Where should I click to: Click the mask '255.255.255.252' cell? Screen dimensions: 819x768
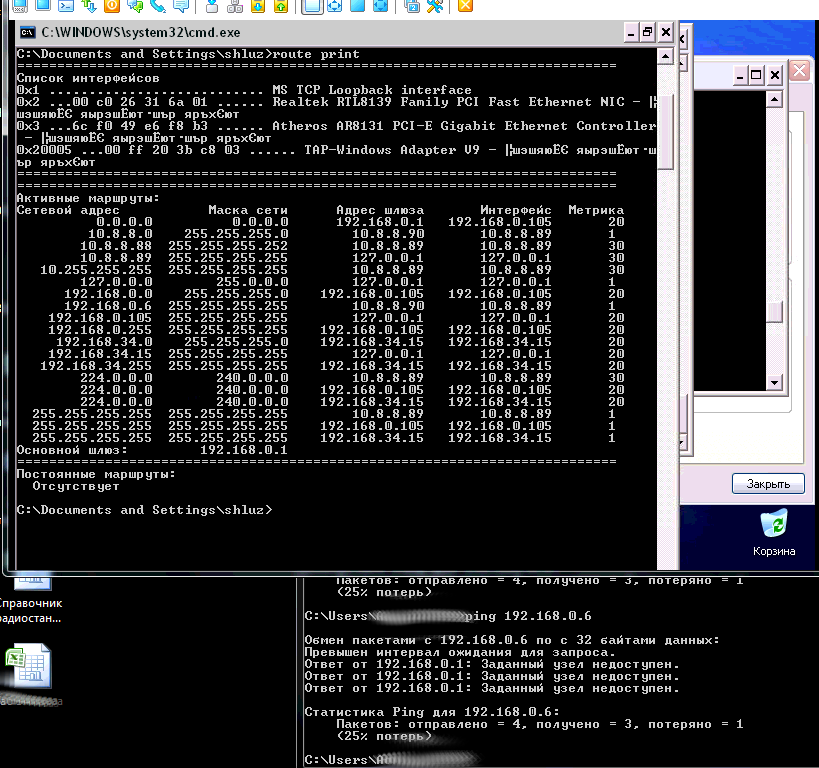click(x=228, y=247)
